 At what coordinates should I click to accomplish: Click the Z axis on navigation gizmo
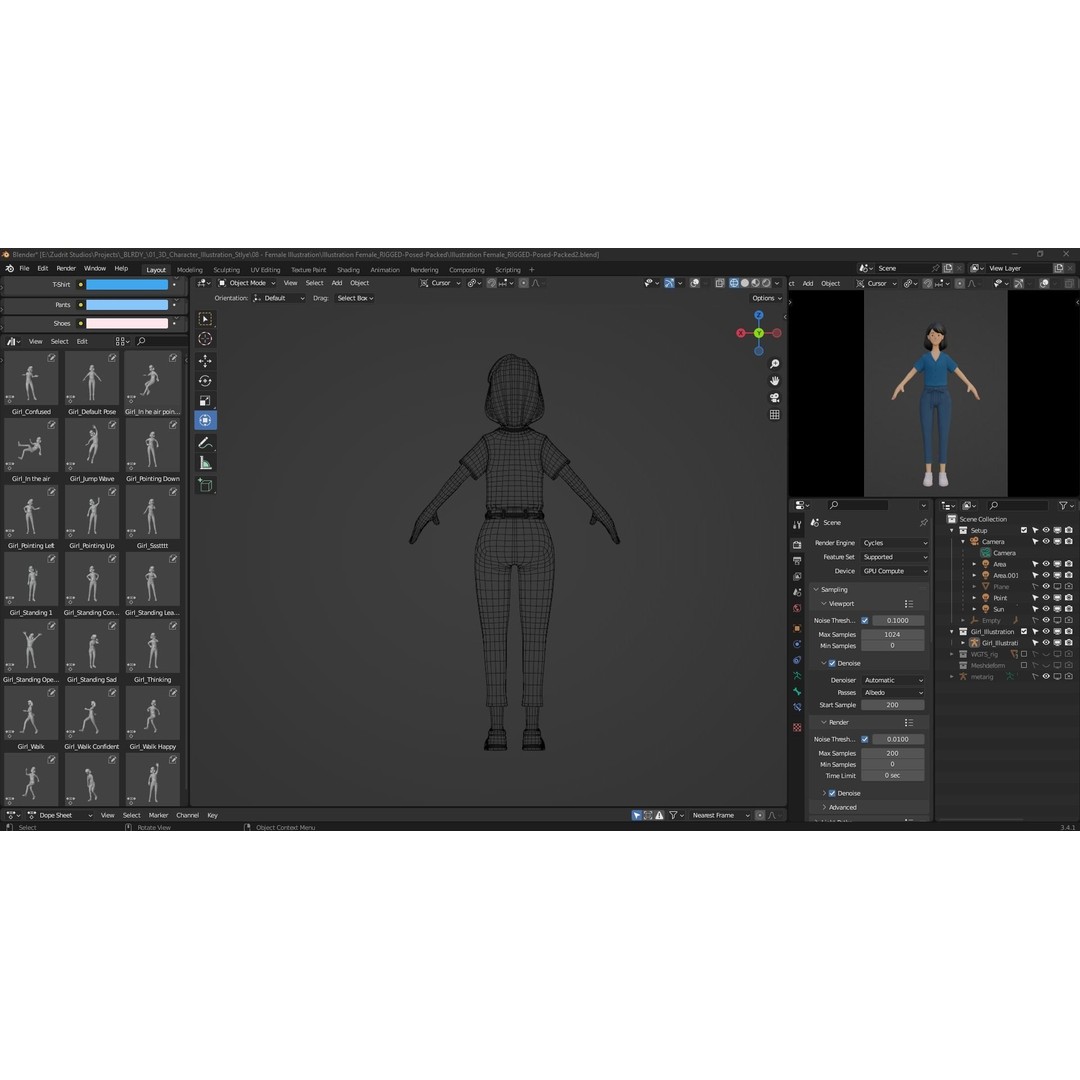pos(758,315)
